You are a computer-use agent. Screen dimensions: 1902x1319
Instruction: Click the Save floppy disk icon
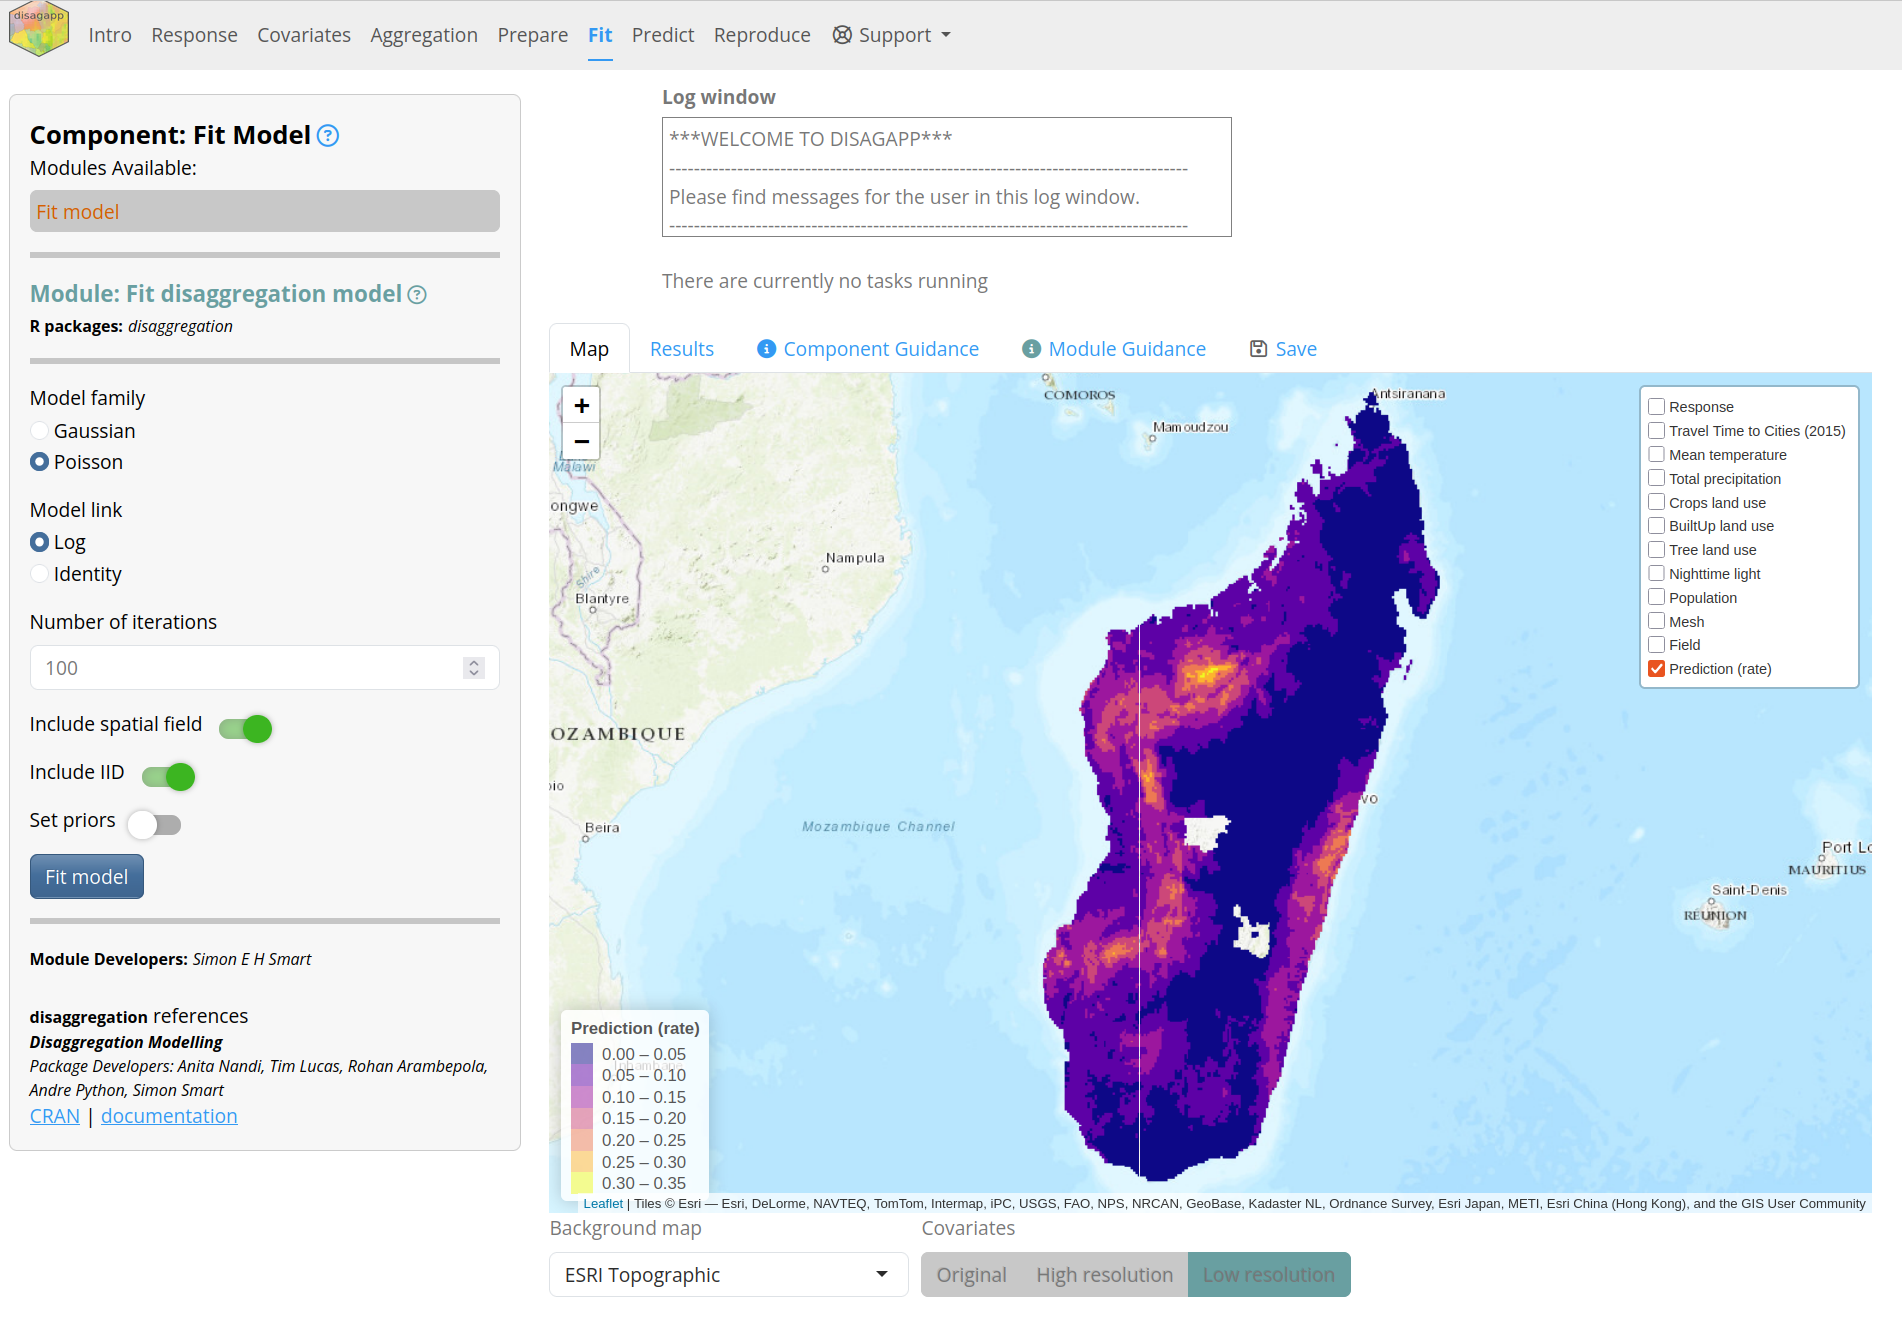[x=1258, y=349]
